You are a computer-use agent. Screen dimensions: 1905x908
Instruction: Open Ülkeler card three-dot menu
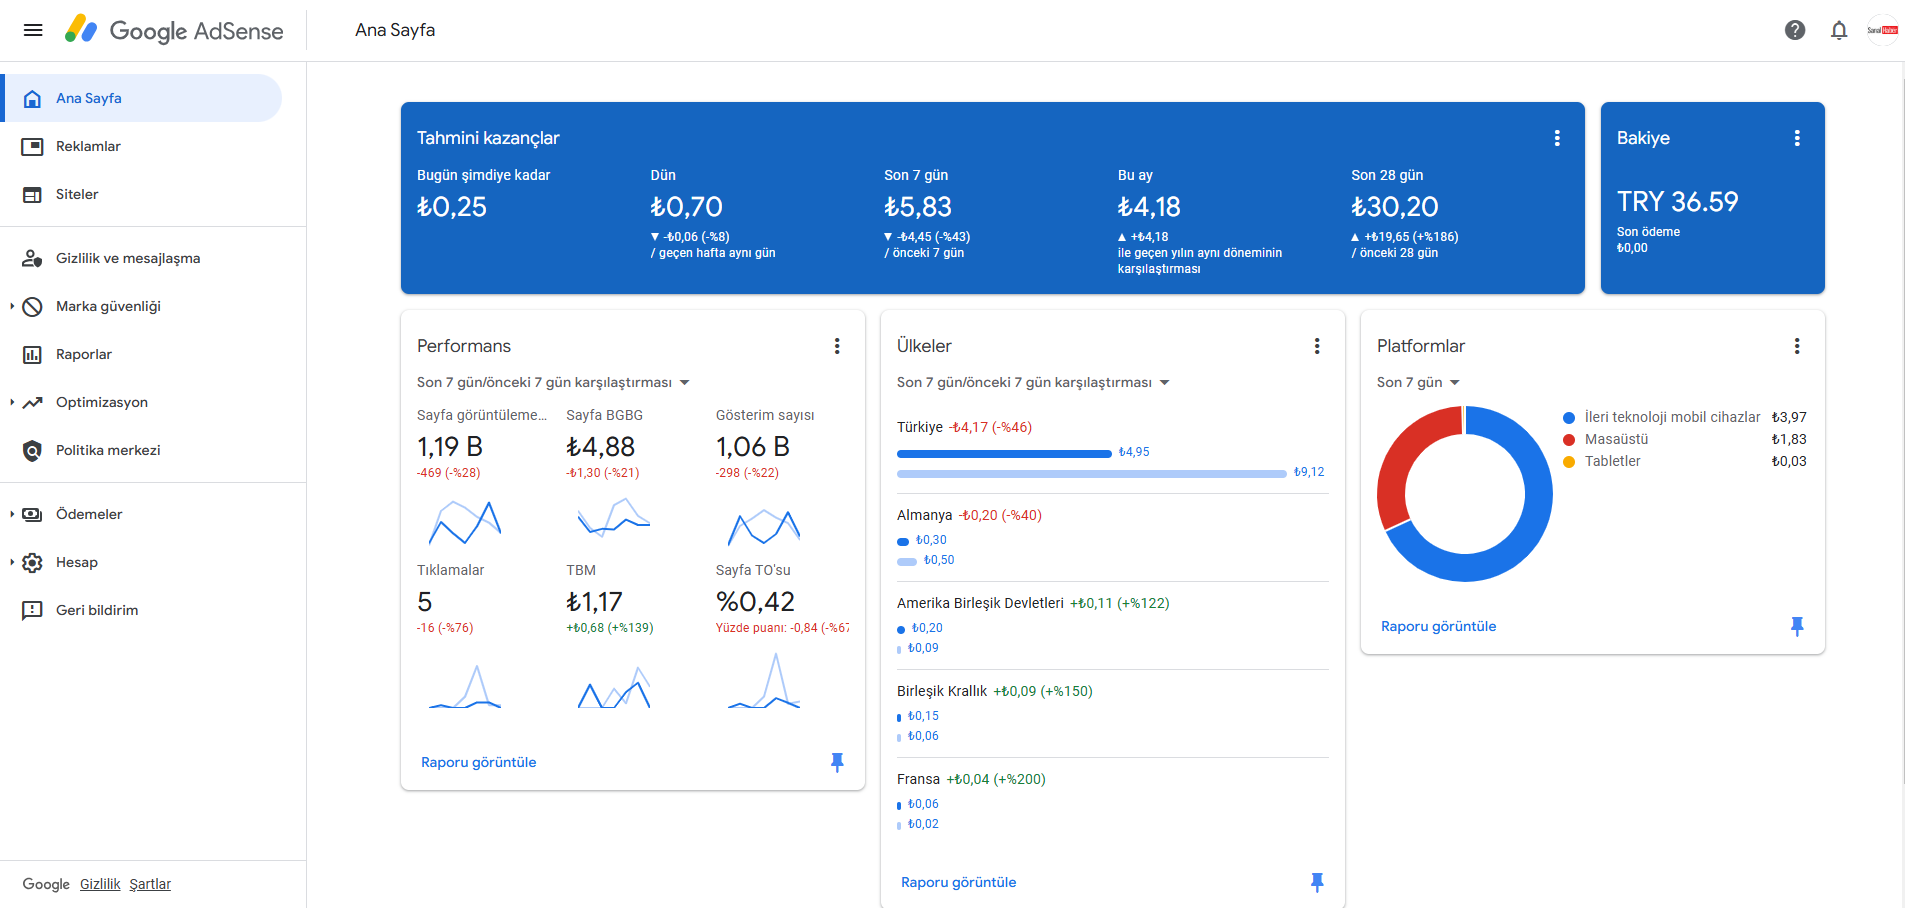[x=1317, y=346]
